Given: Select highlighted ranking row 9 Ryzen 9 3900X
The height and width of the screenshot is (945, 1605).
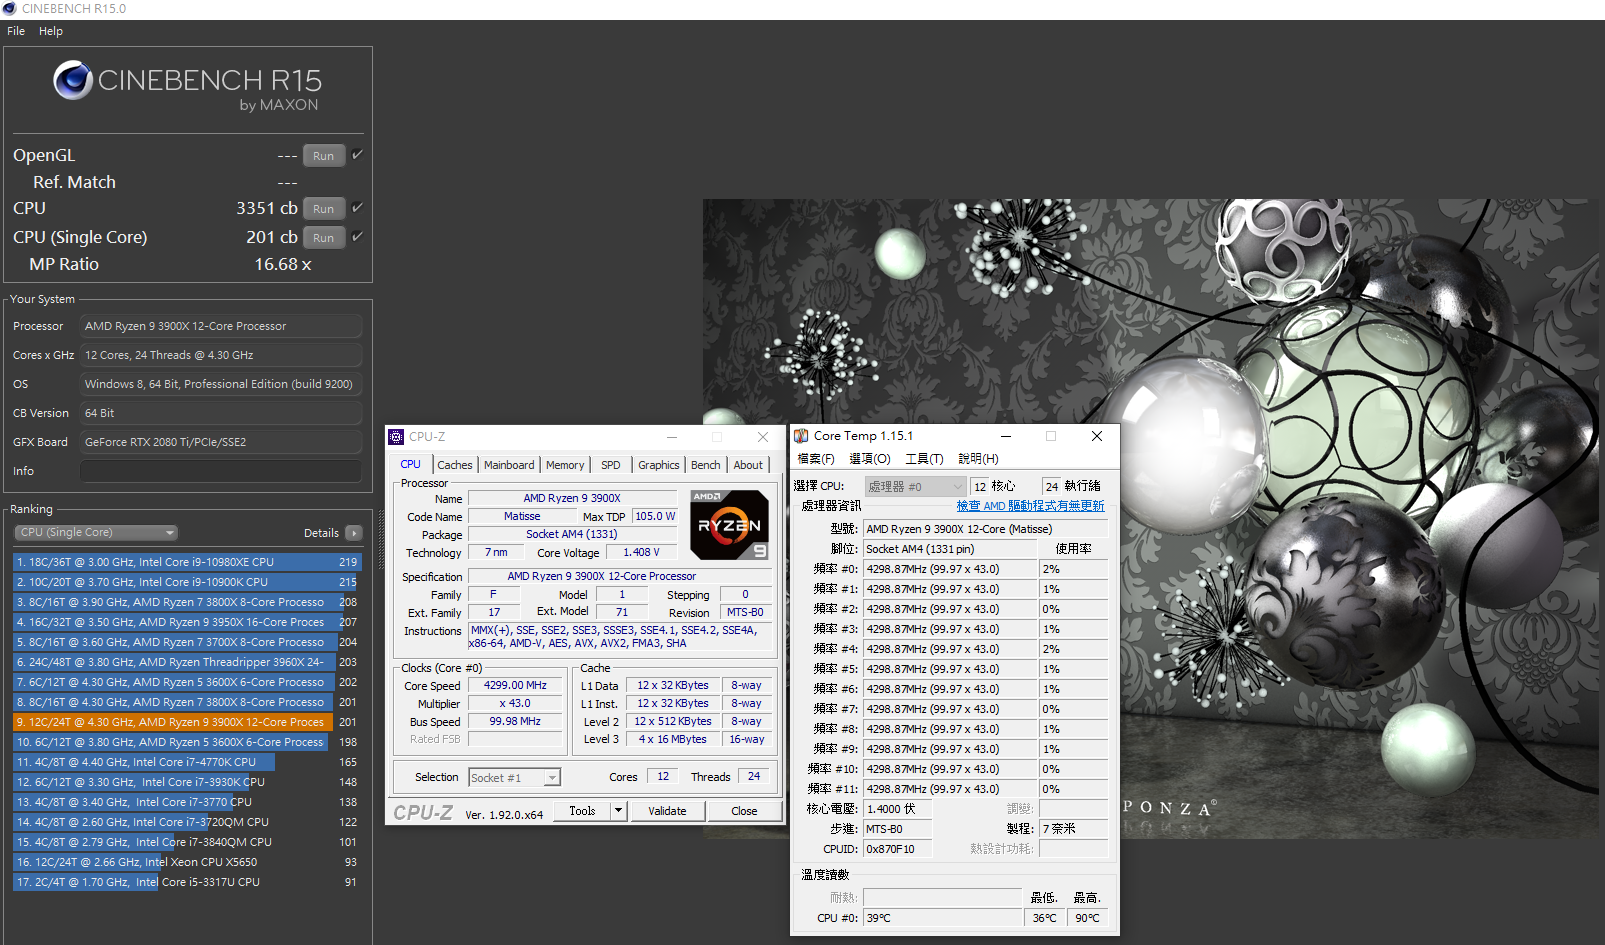Looking at the screenshot, I should point(187,722).
